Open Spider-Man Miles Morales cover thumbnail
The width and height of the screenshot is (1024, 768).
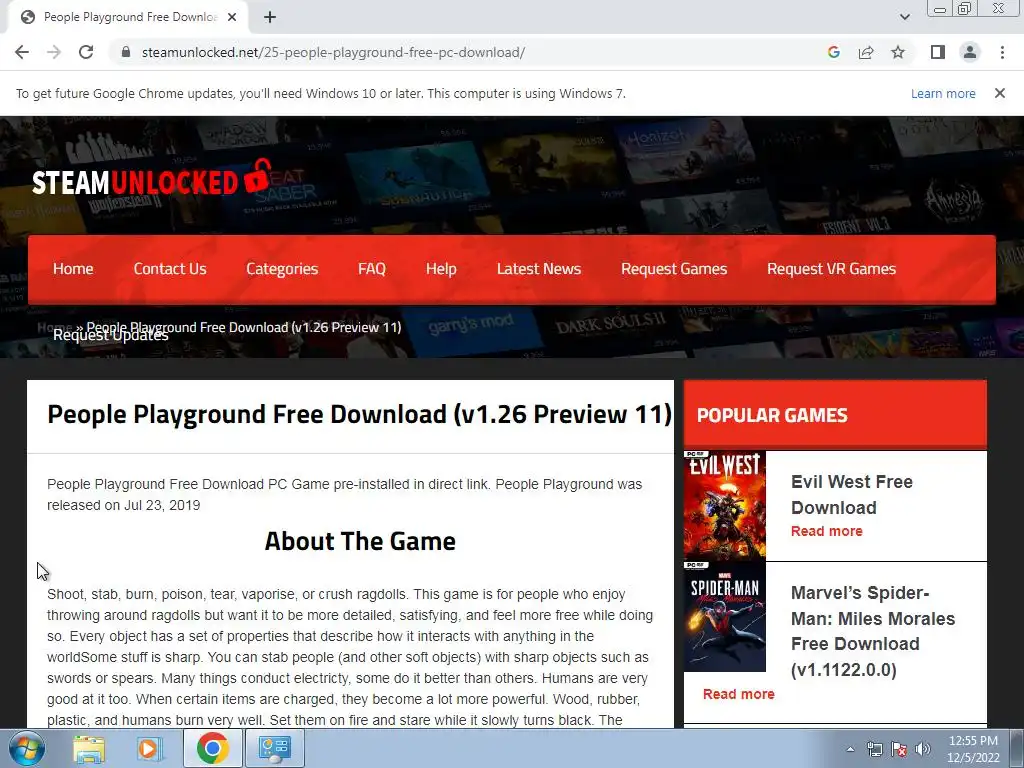pyautogui.click(x=725, y=616)
